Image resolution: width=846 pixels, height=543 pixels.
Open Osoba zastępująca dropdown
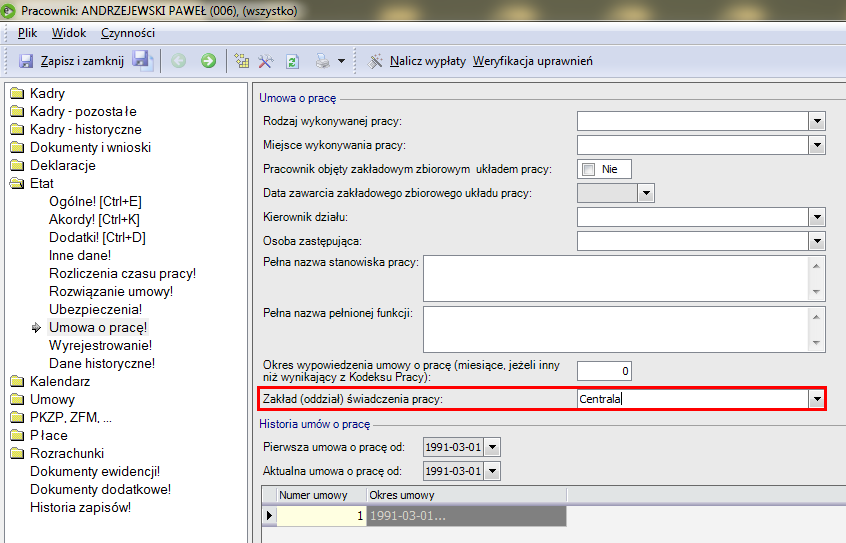click(x=817, y=241)
